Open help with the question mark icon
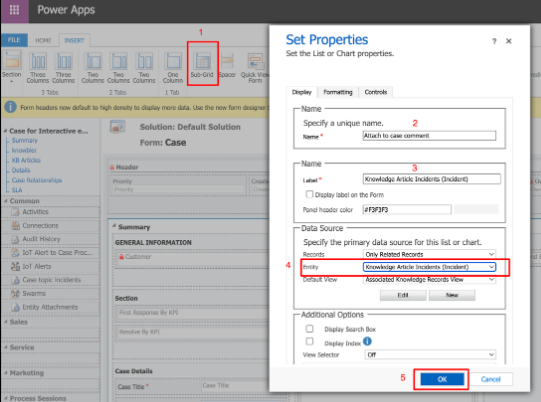Screen dimensions: 541x402 coord(494,41)
